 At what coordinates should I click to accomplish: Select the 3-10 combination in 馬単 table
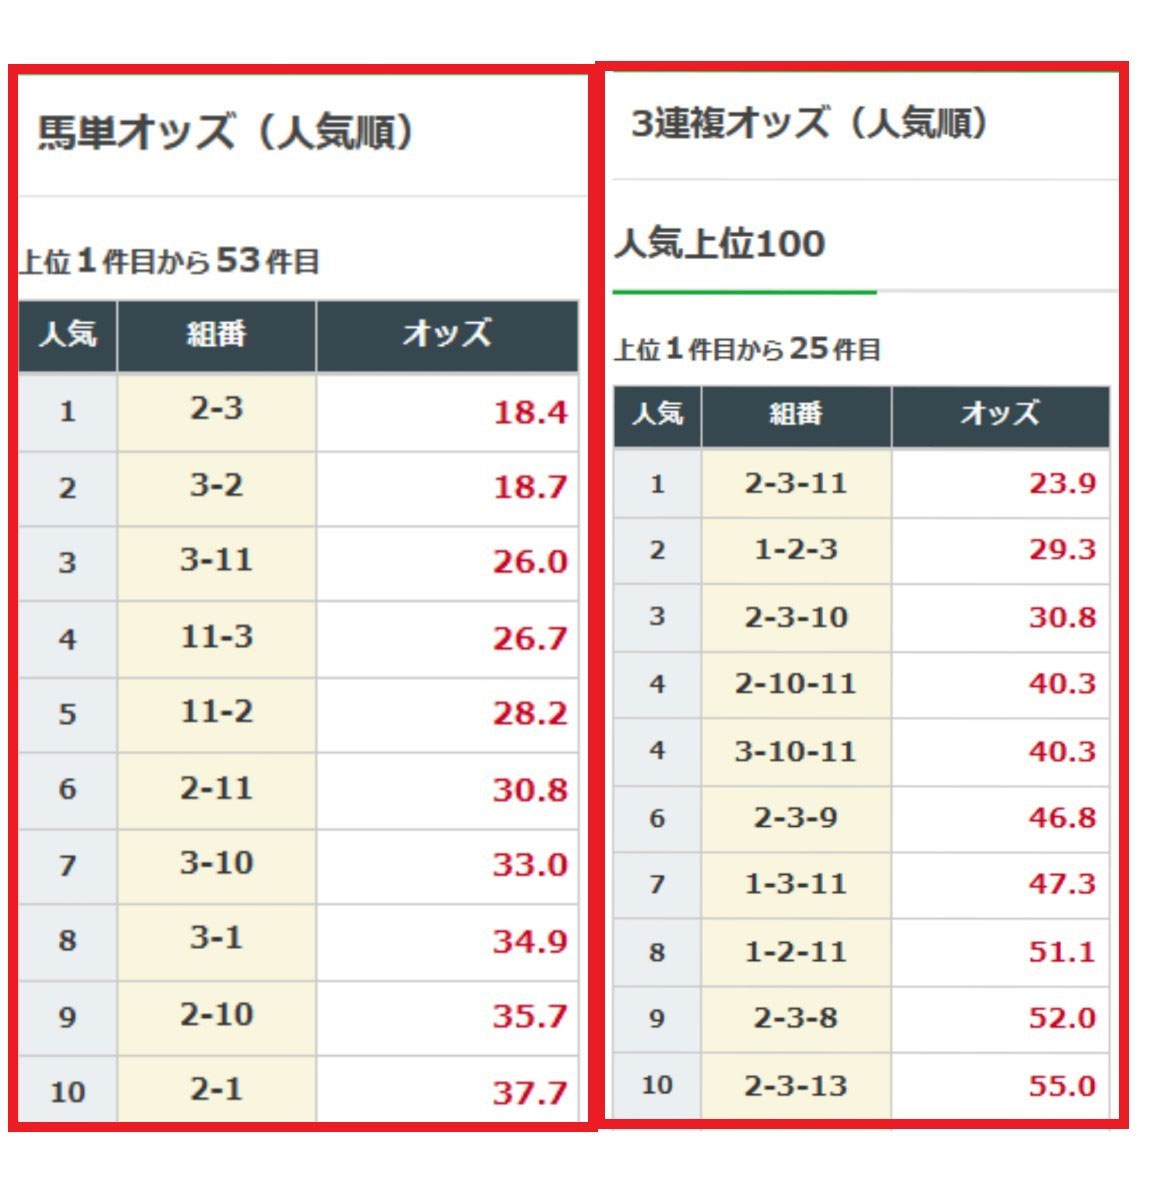pos(216,863)
